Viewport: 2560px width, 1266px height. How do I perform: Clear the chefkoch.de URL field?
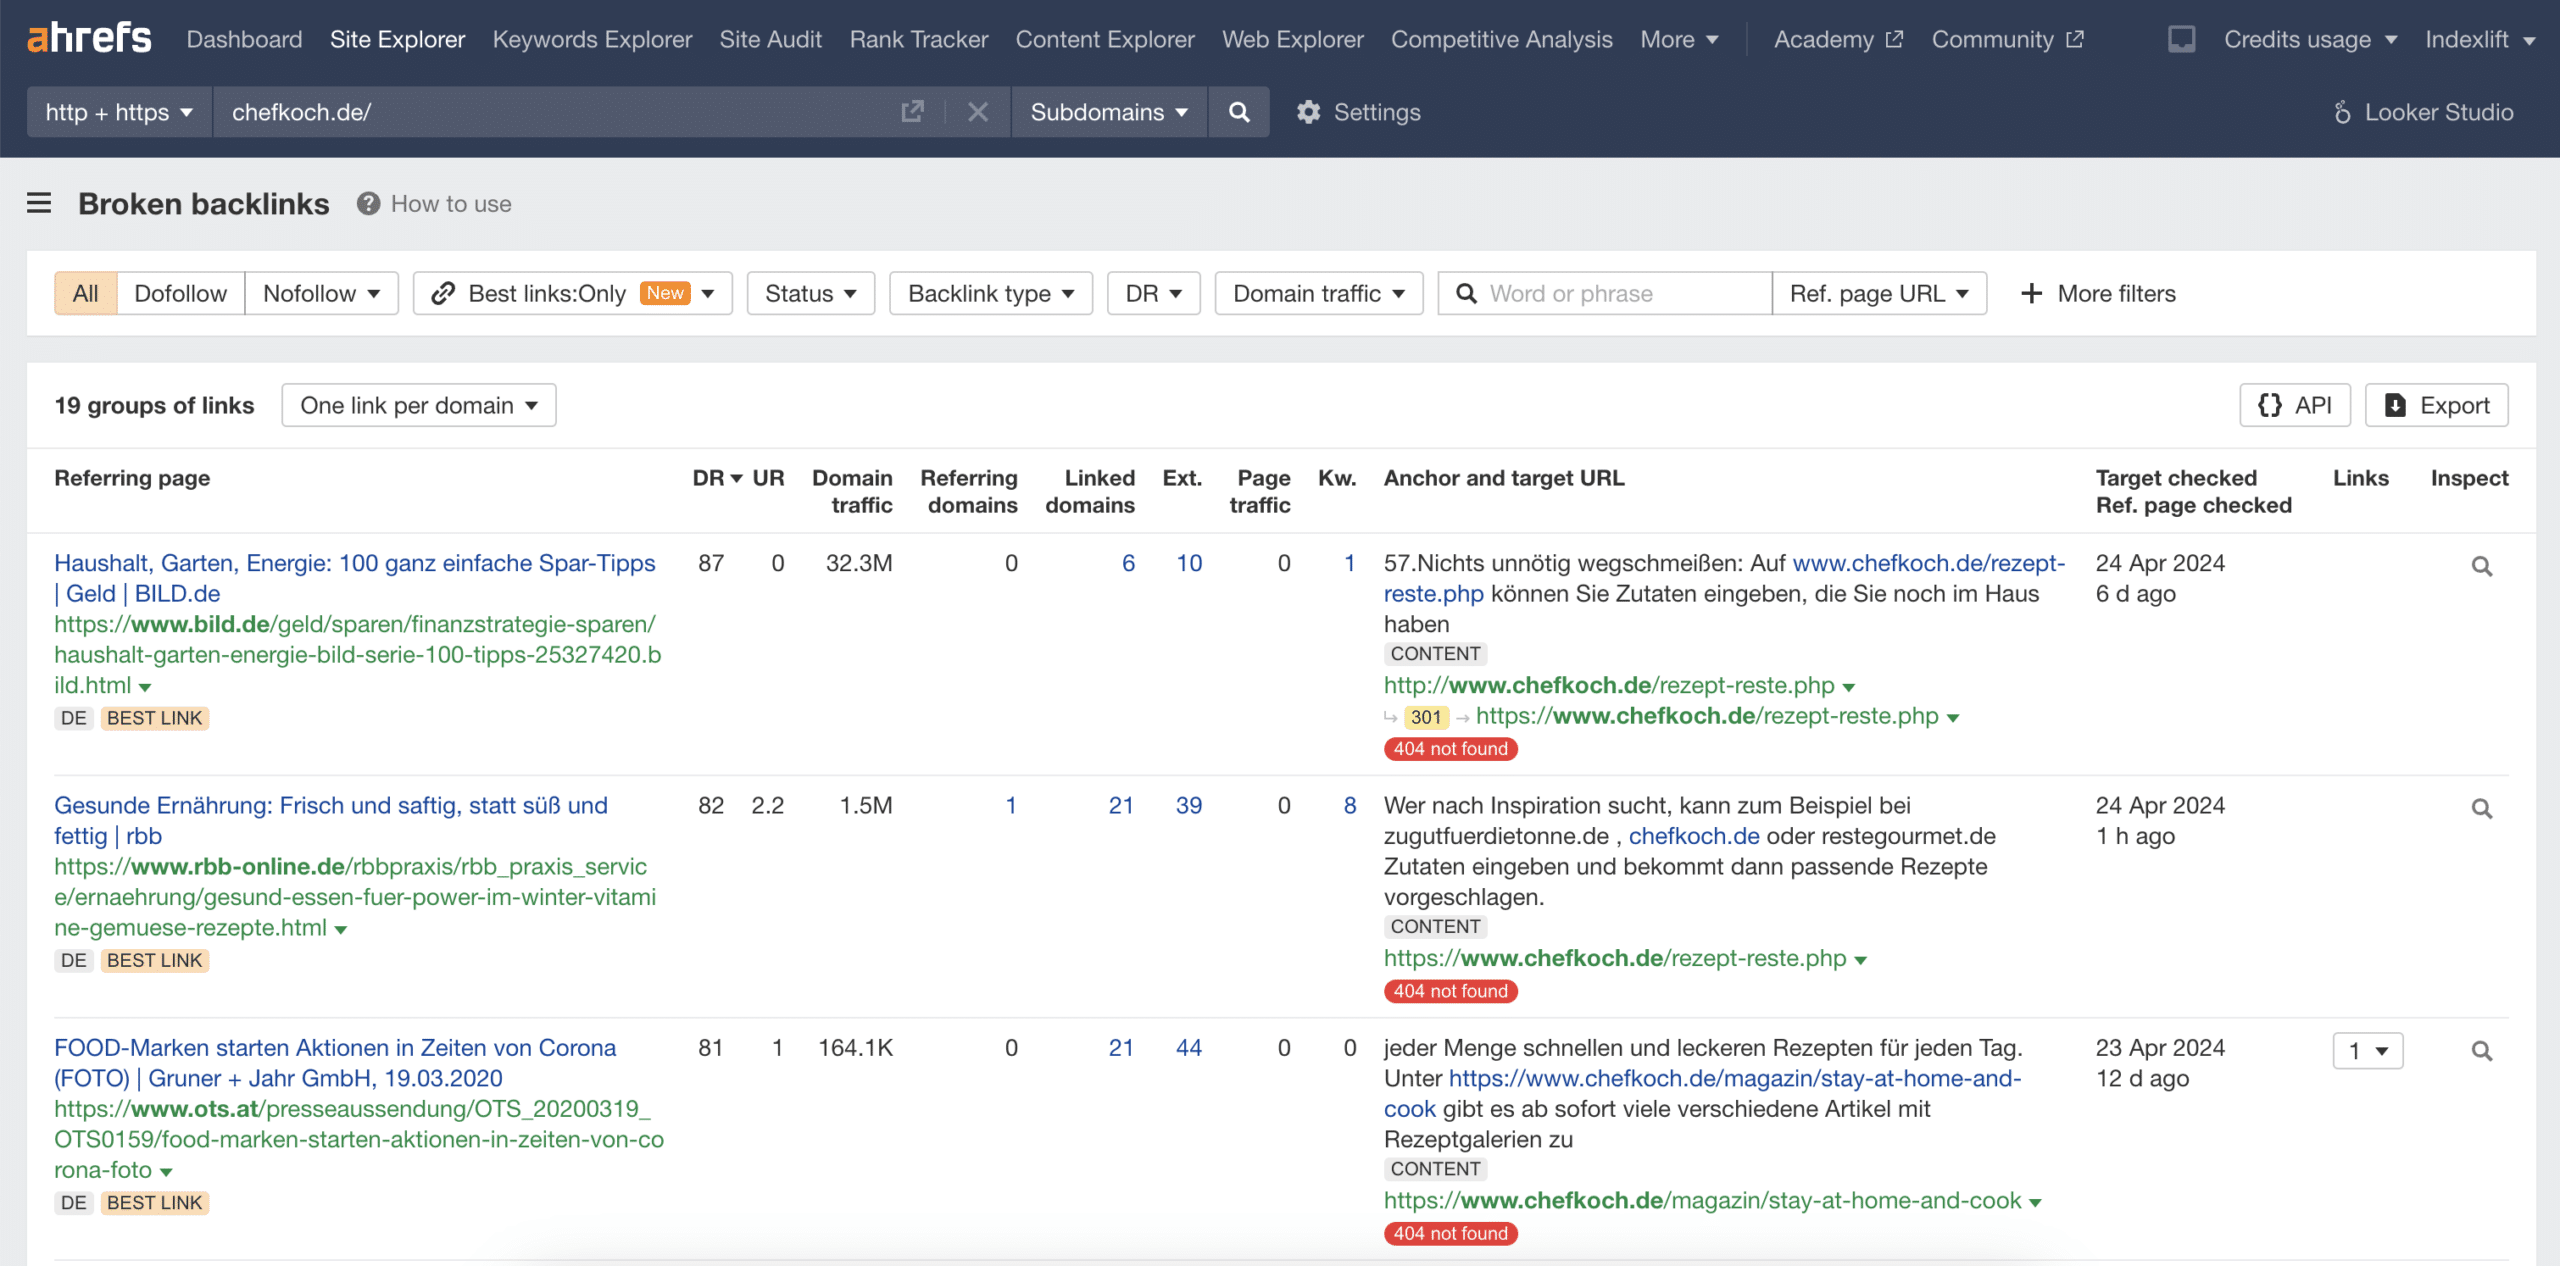click(978, 111)
